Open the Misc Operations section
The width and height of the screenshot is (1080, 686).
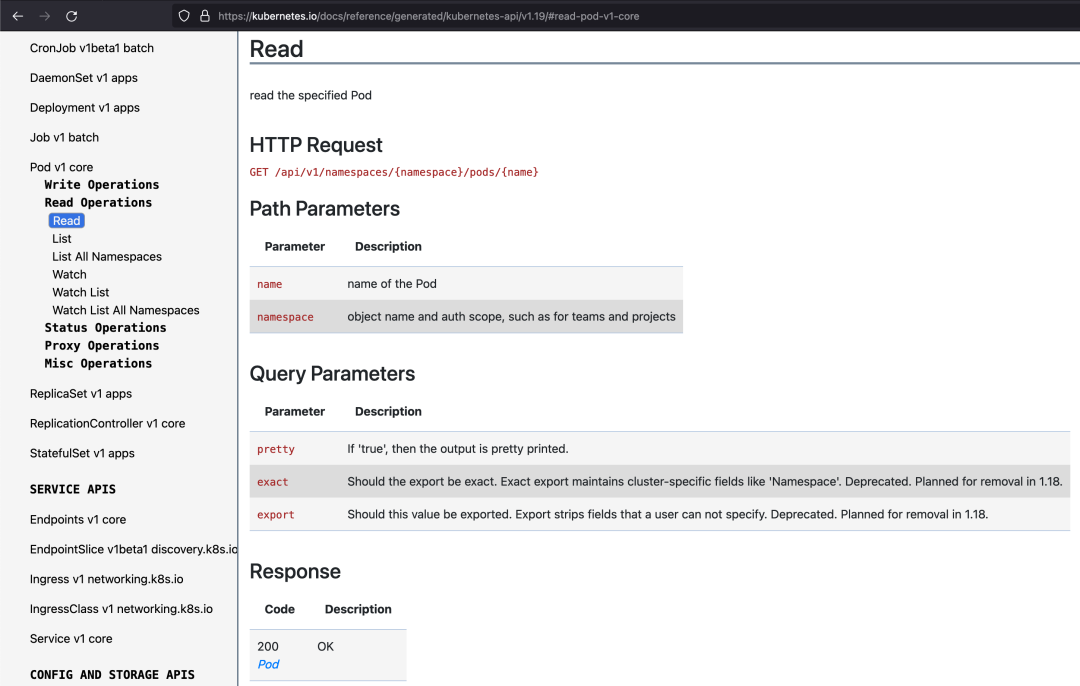(98, 363)
